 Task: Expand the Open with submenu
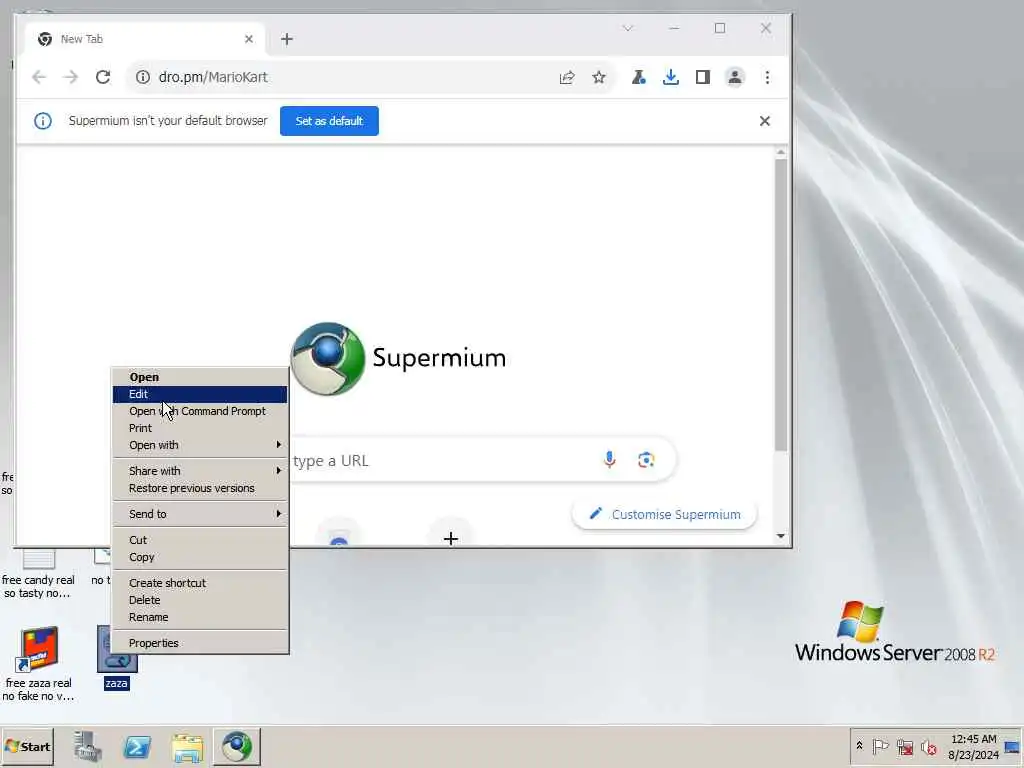pos(200,445)
